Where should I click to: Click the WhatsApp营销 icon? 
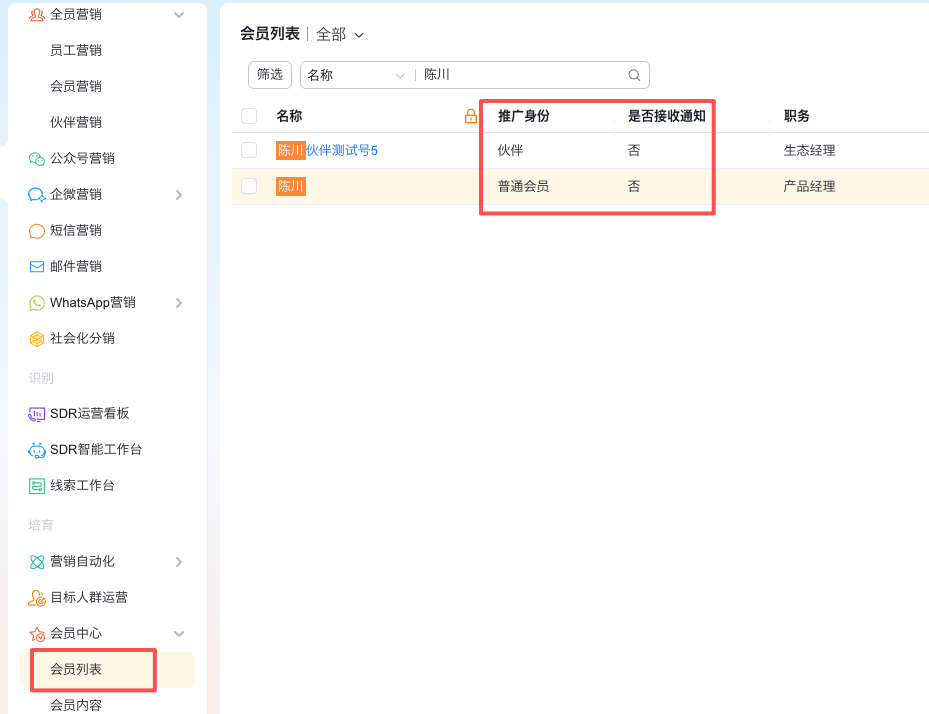pyautogui.click(x=37, y=303)
